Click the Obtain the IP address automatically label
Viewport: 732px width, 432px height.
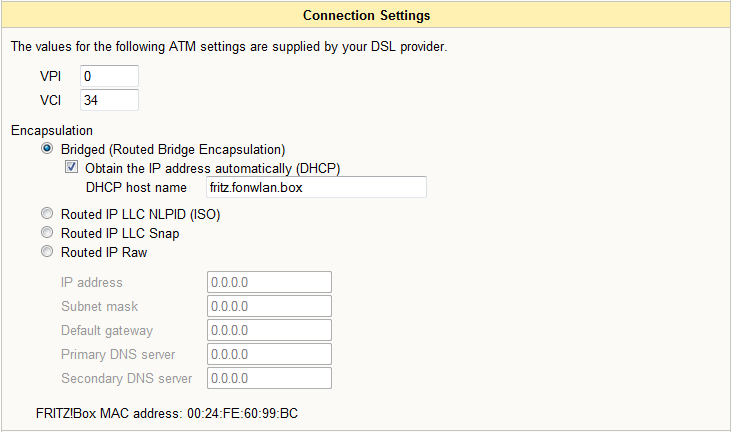(212, 168)
